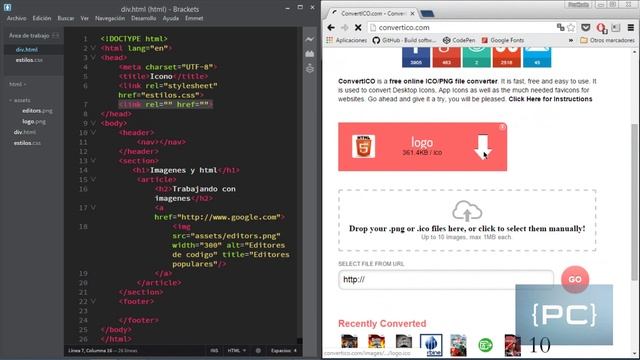Screen dimensions: 640x360
Task: Show more bookmarks with the chevron
Action: click(571, 40)
